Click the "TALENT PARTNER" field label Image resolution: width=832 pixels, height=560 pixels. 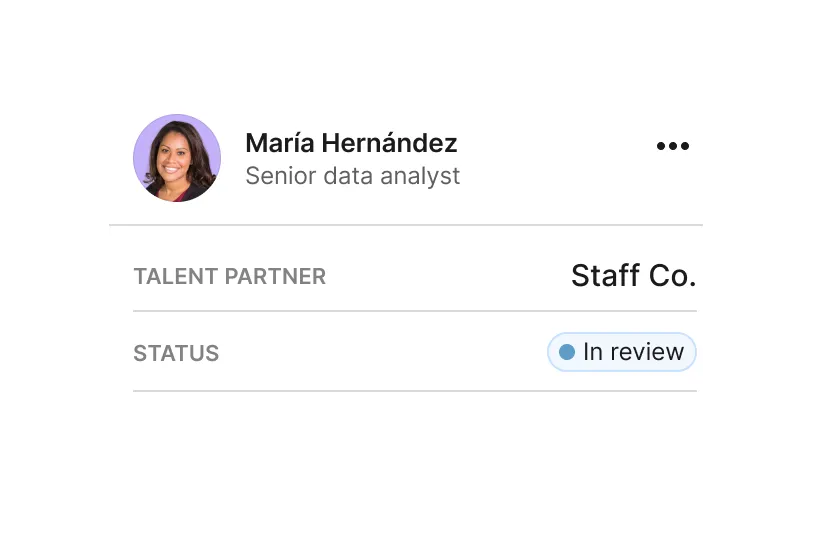(229, 277)
